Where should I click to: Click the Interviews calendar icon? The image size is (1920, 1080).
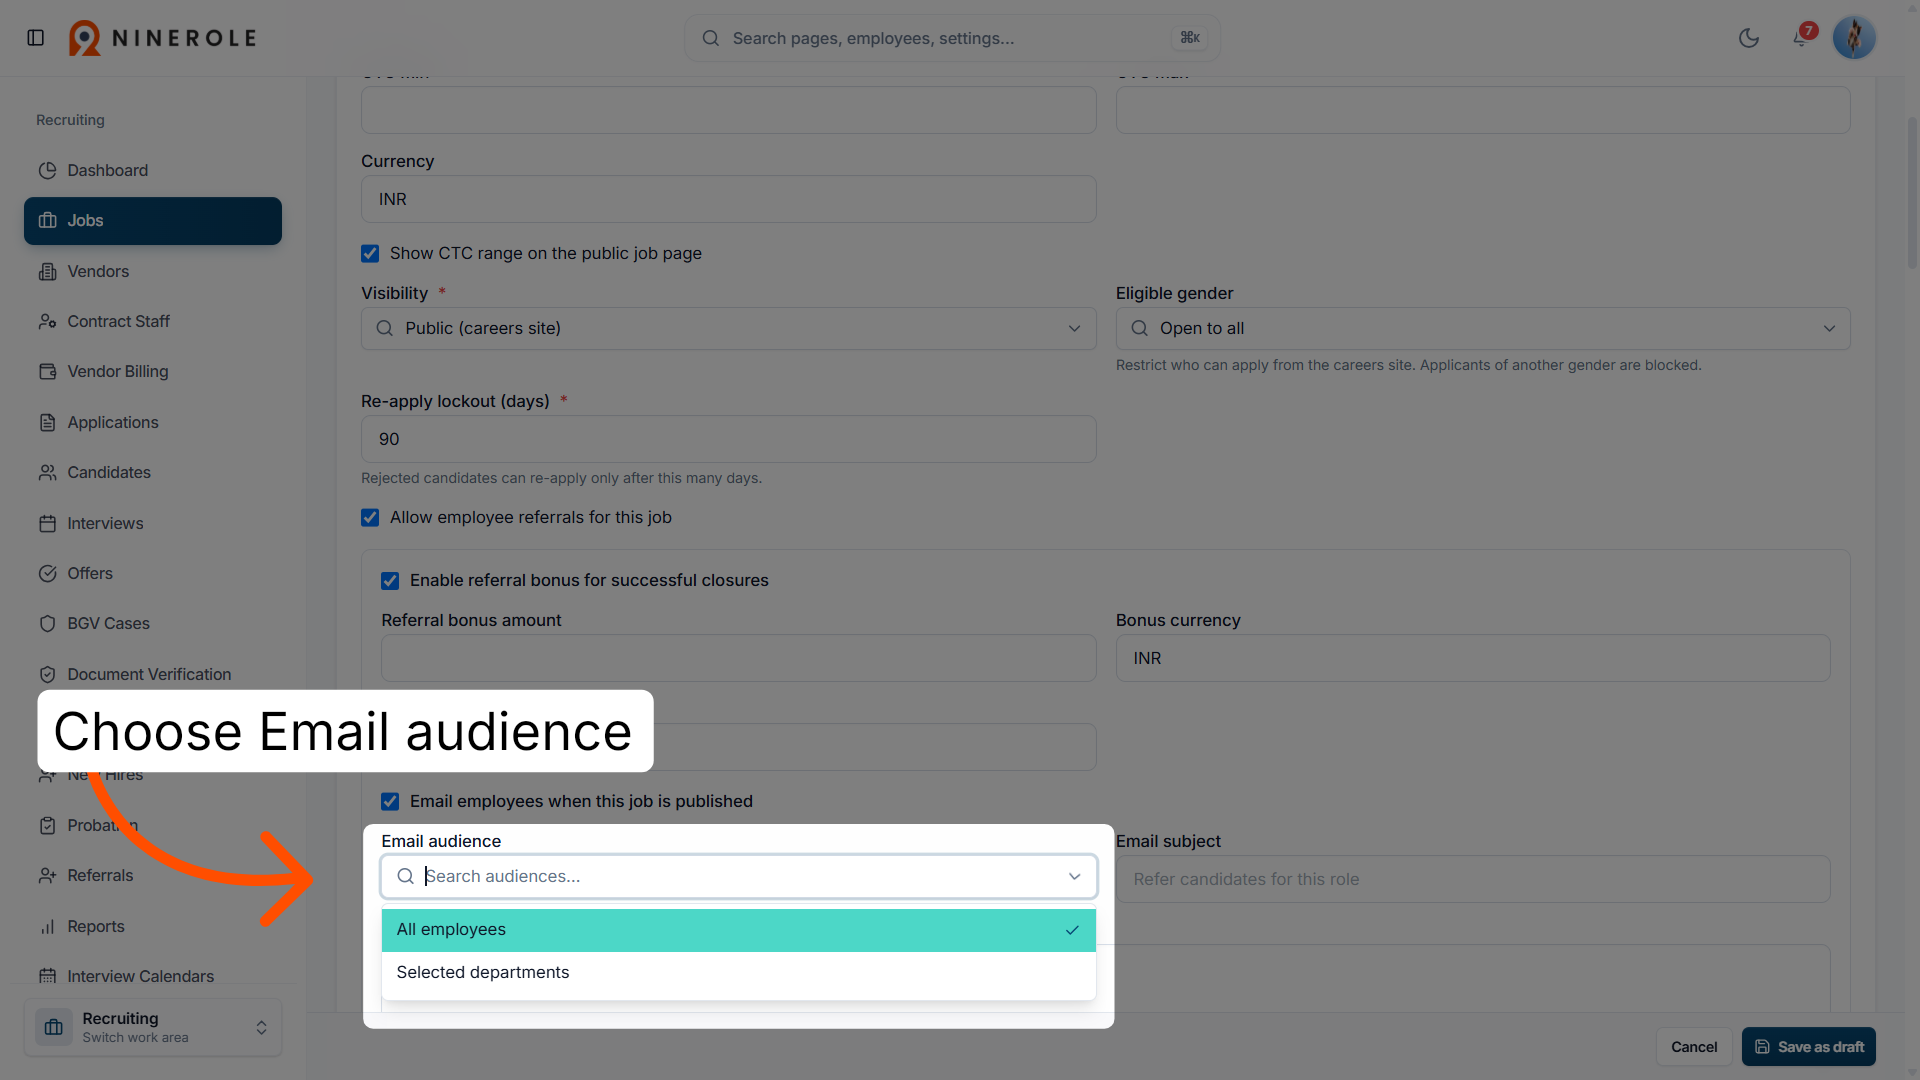pos(47,523)
